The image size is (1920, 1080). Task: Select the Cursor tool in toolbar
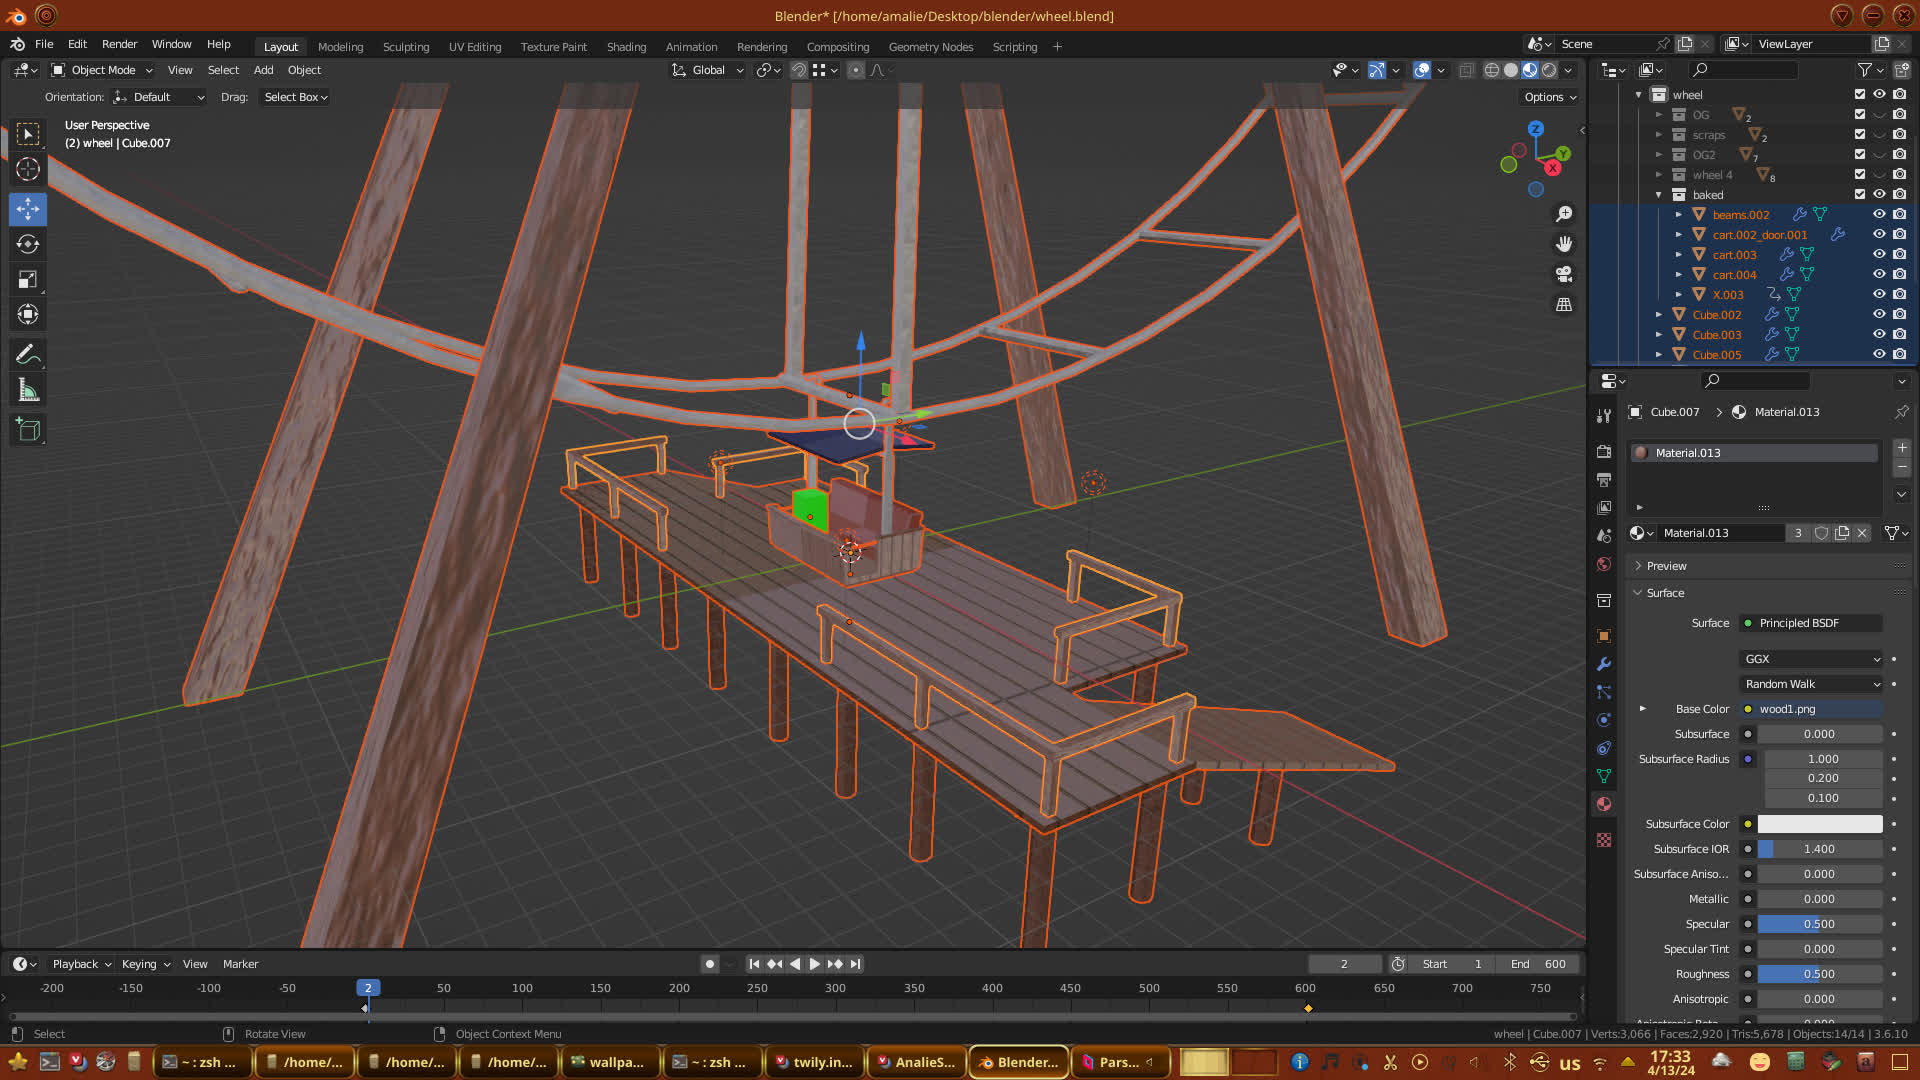point(28,169)
